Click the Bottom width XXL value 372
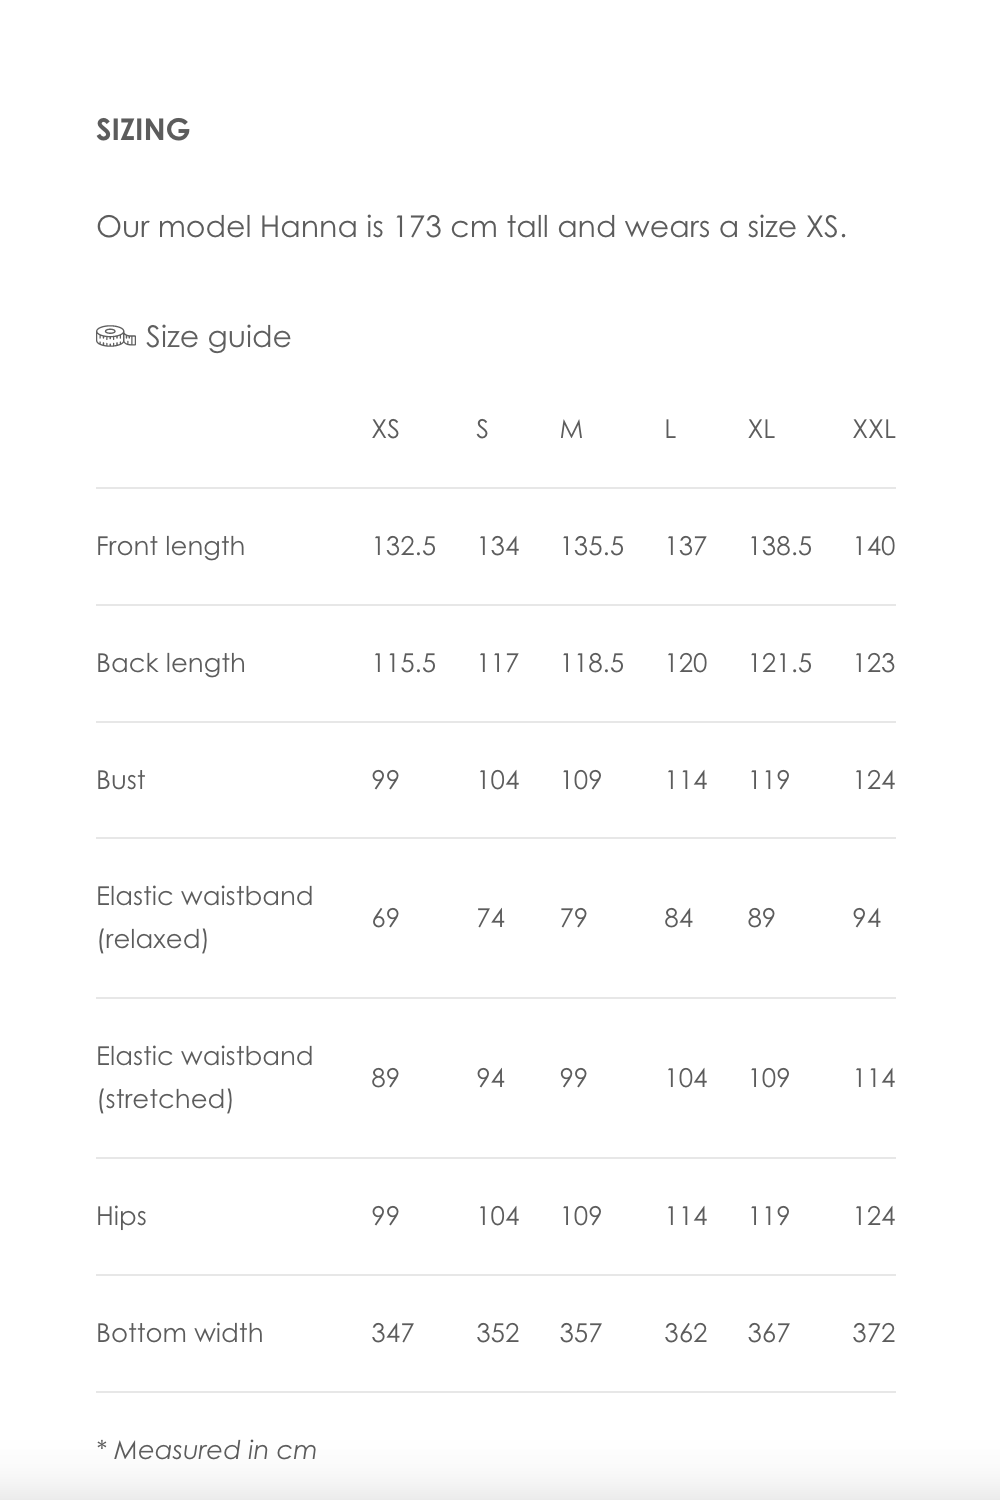1000x1500 pixels. [x=873, y=1333]
